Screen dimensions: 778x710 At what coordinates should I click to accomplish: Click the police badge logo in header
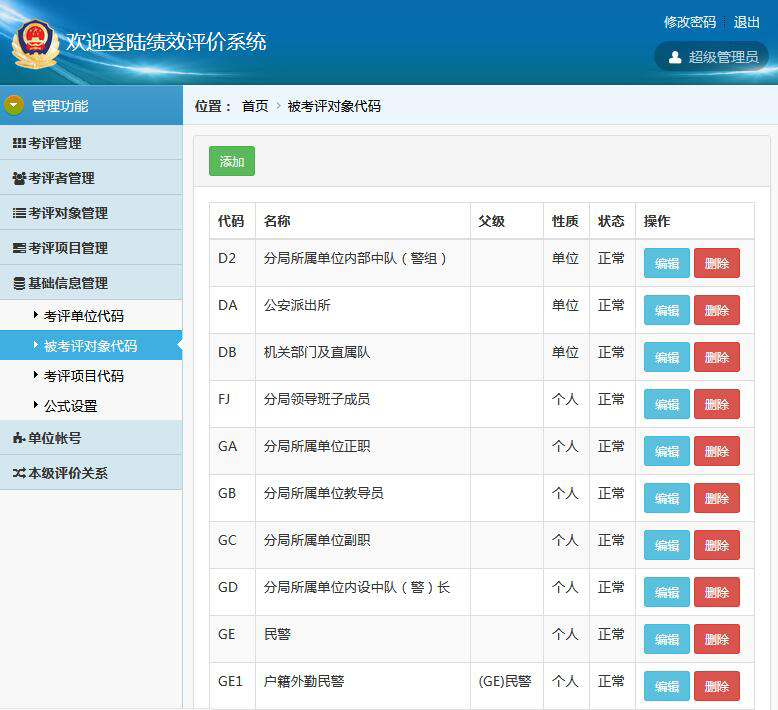click(35, 44)
